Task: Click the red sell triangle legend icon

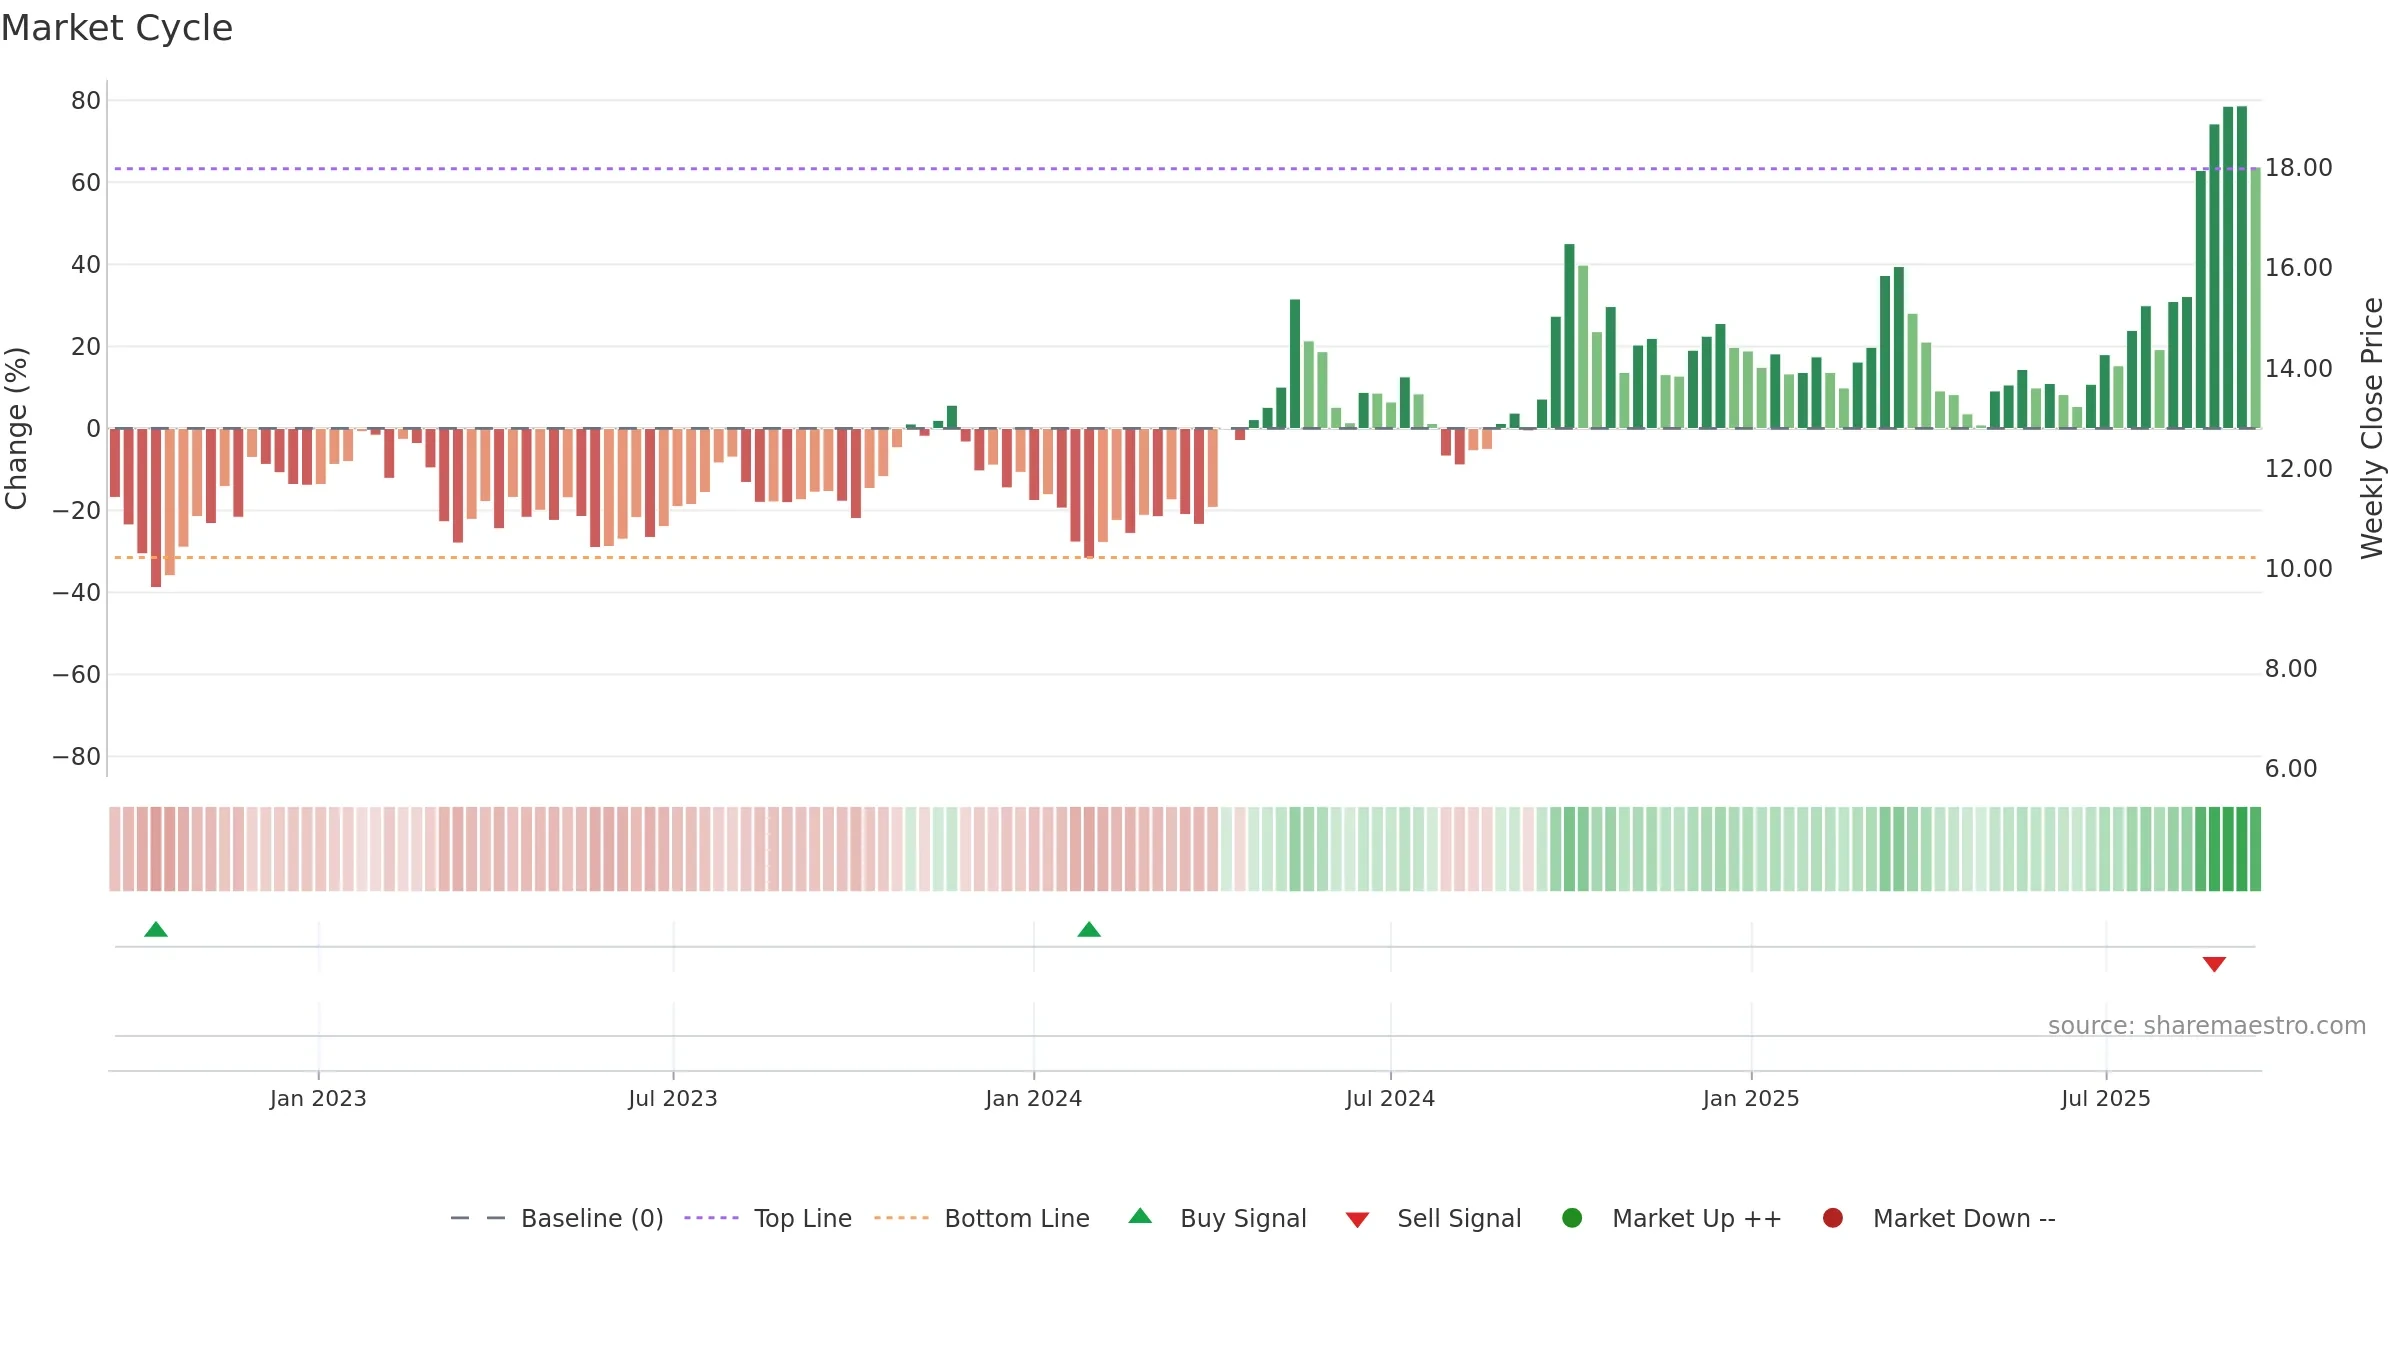Action: click(1357, 1220)
